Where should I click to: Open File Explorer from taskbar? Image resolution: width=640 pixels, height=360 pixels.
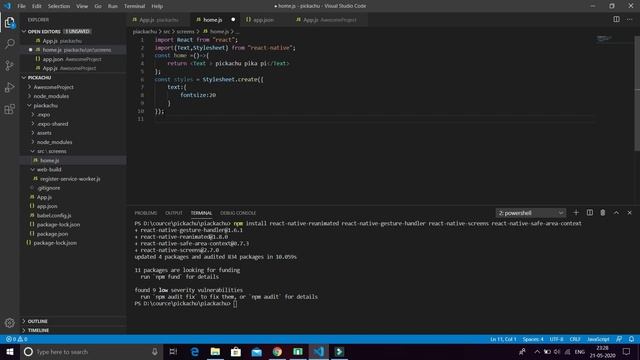pos(215,352)
